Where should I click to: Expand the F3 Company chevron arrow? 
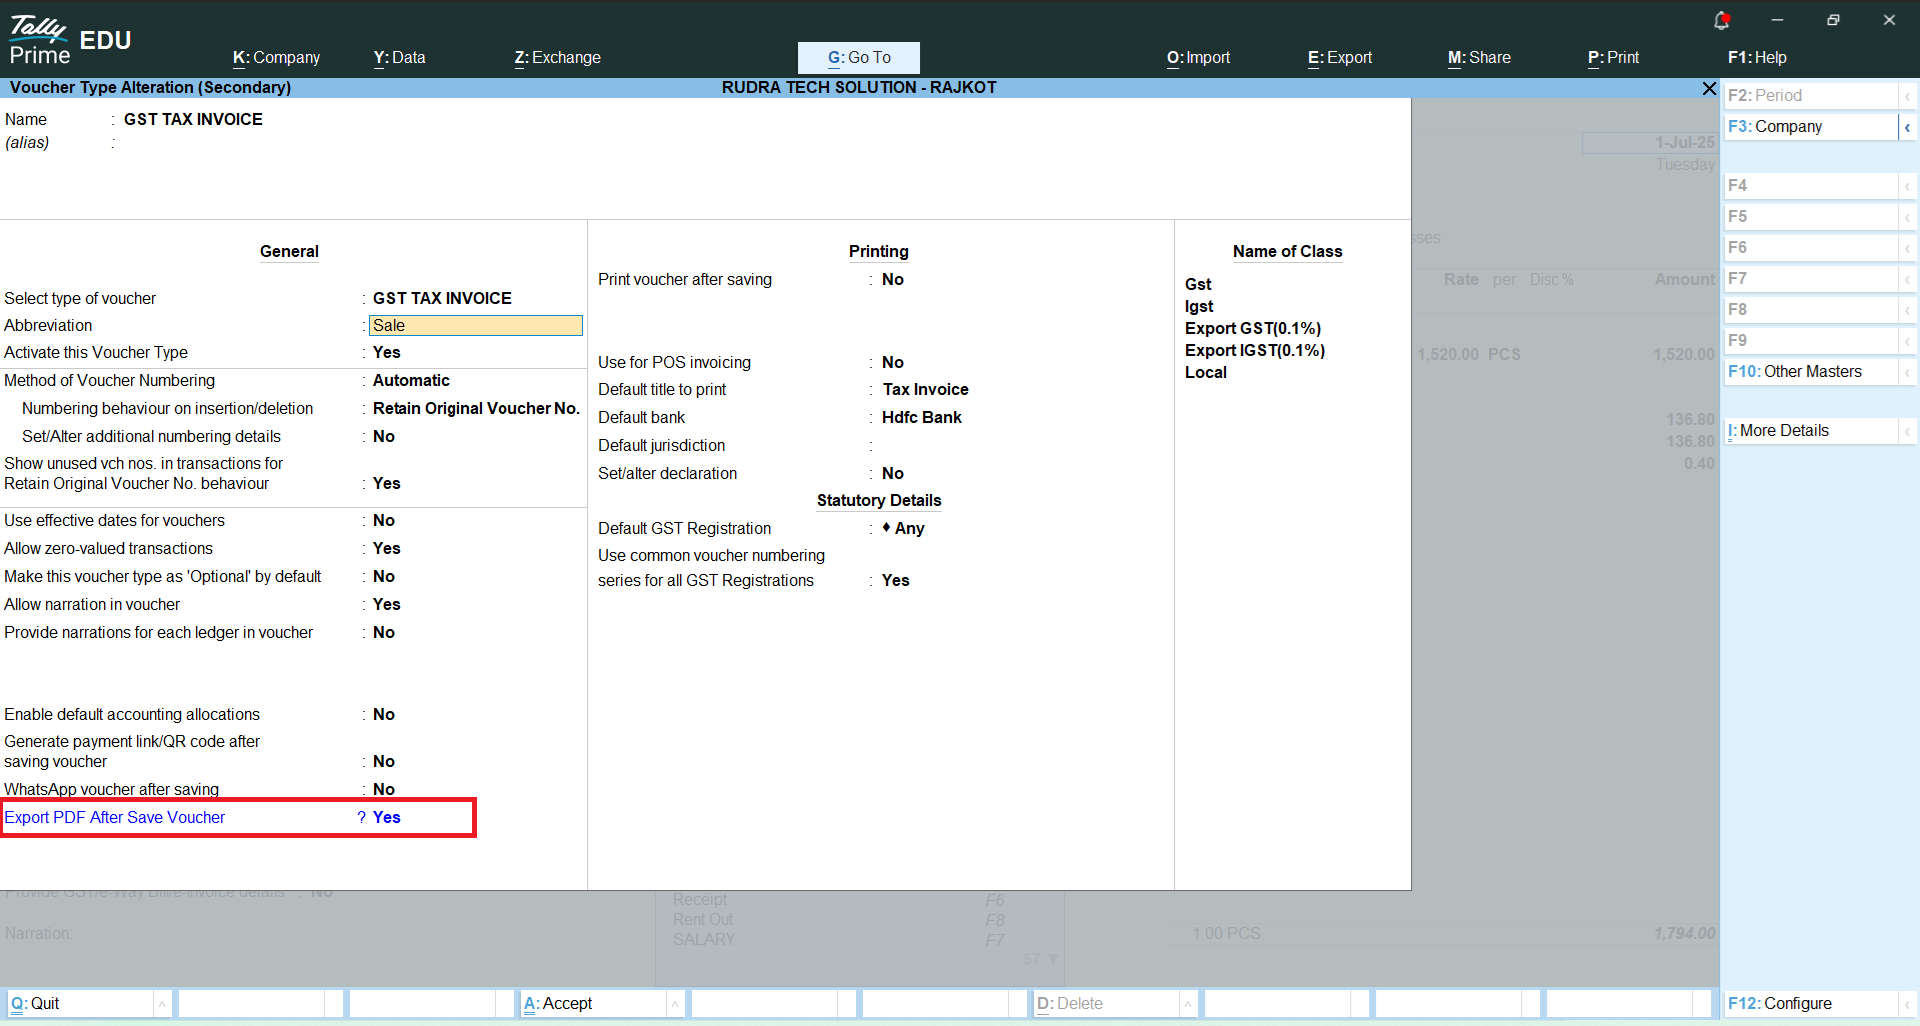1907,127
